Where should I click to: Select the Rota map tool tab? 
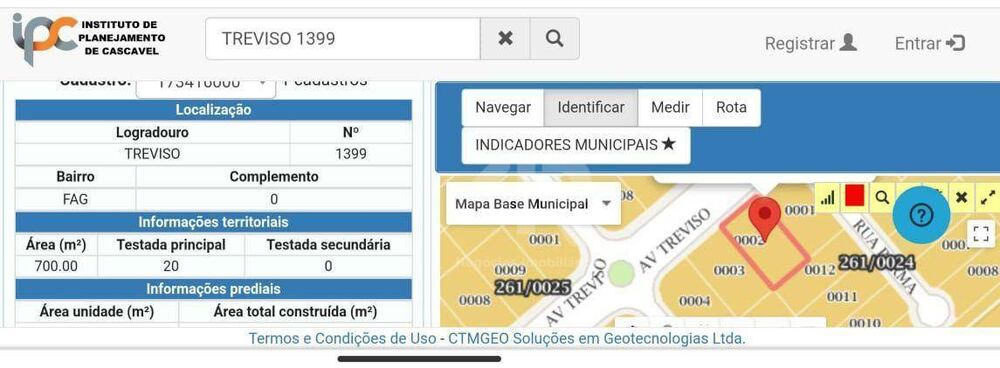pos(731,107)
